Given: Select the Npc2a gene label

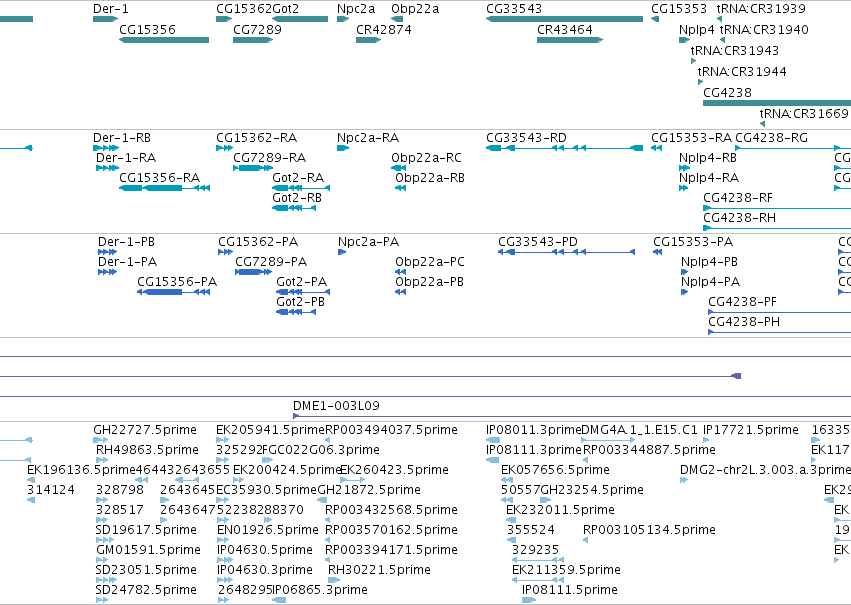Looking at the screenshot, I should click(x=355, y=9).
